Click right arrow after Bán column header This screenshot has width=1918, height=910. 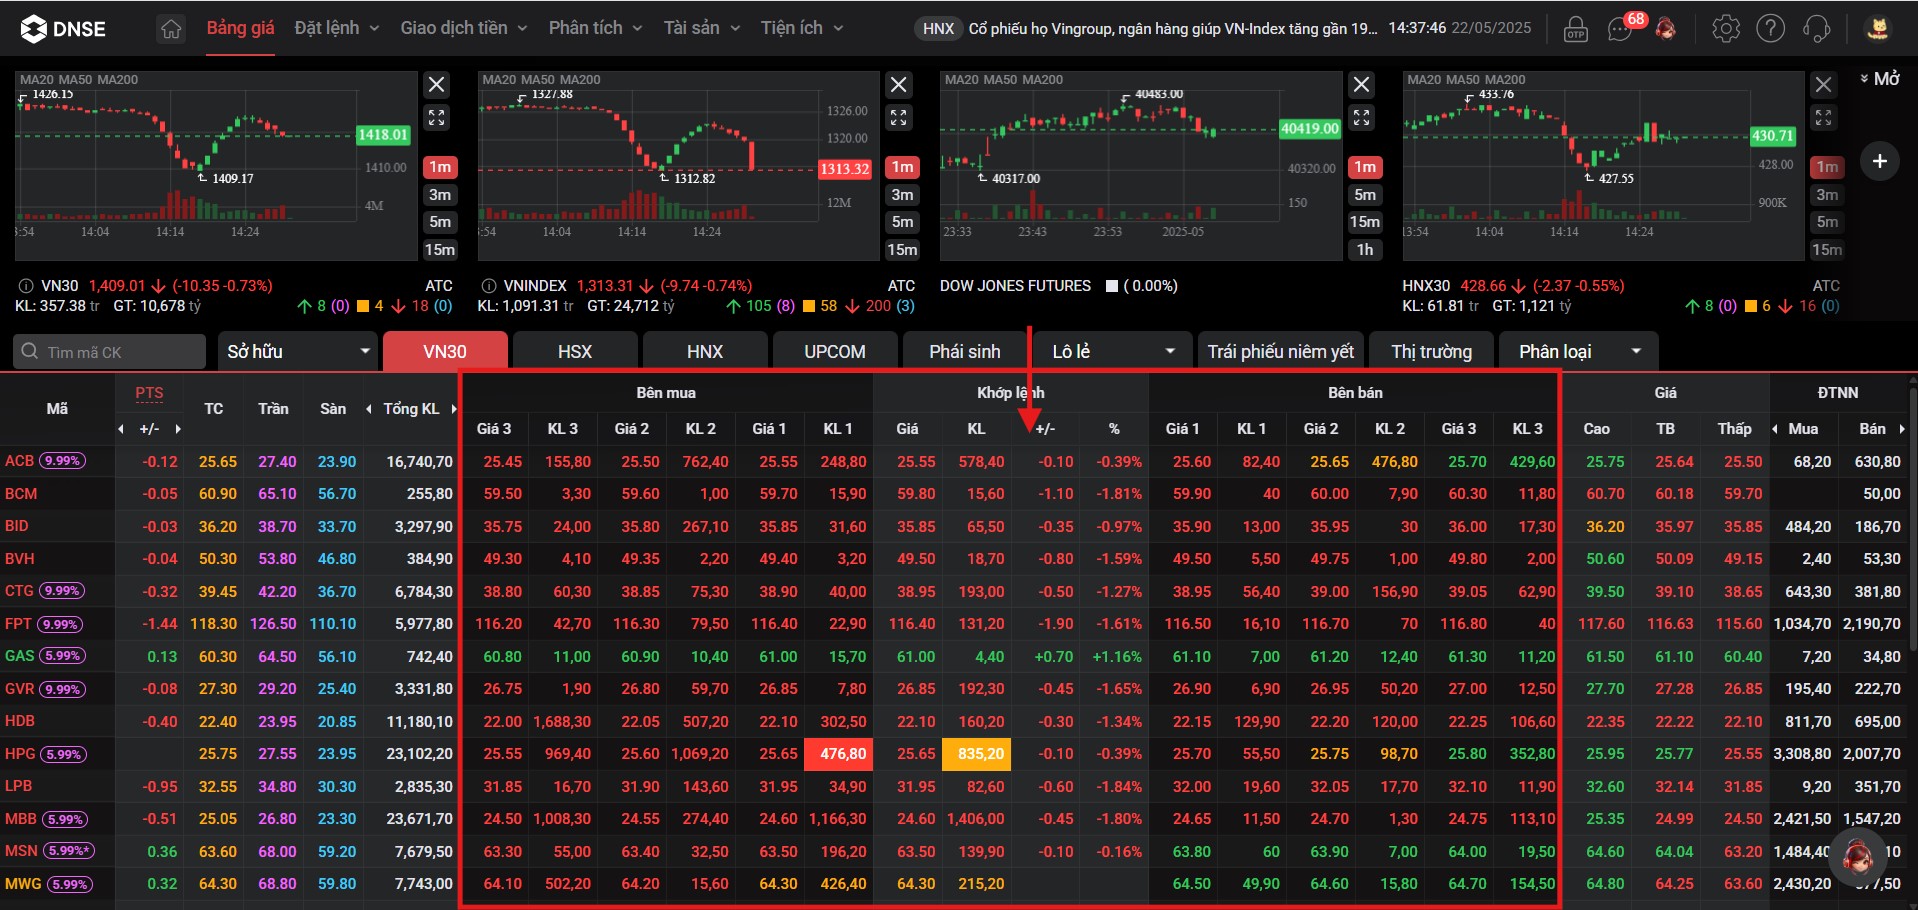pyautogui.click(x=1901, y=429)
